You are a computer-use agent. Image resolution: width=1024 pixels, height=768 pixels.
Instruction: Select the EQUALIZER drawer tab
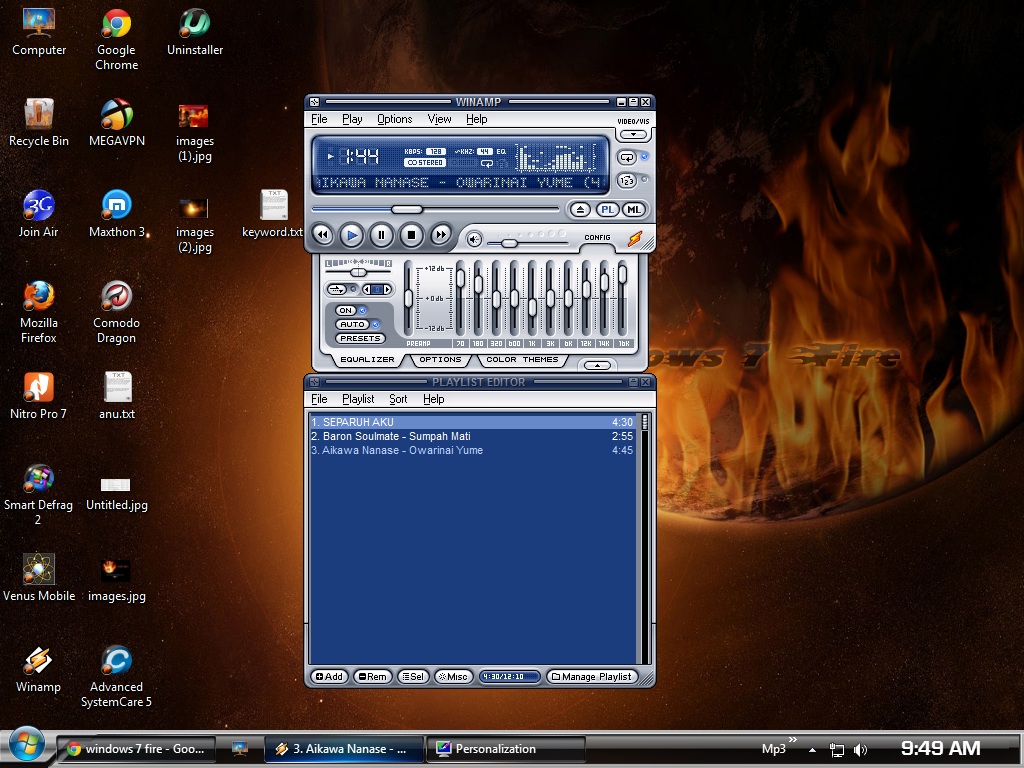(367, 360)
